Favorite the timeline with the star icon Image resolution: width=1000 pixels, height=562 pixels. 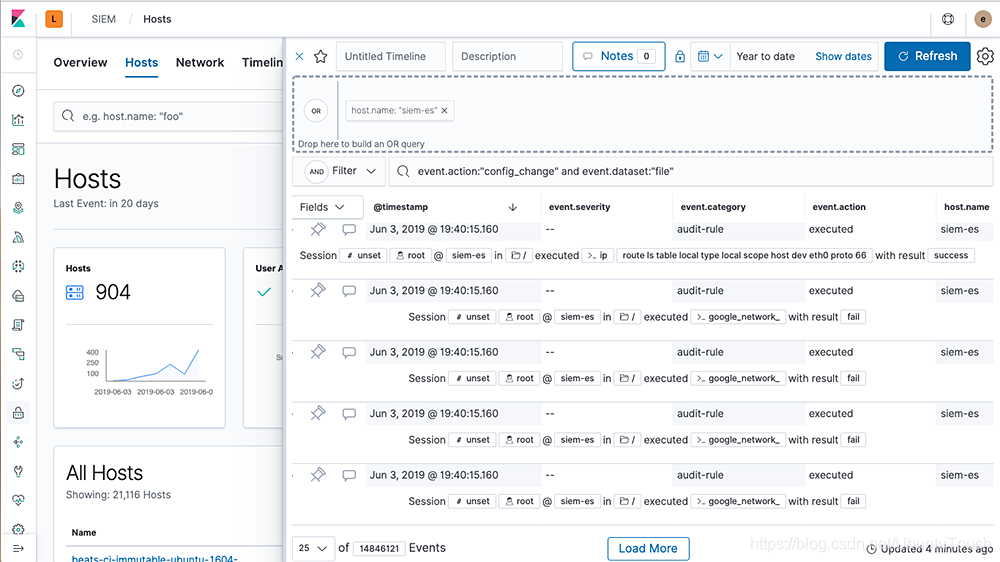point(321,56)
